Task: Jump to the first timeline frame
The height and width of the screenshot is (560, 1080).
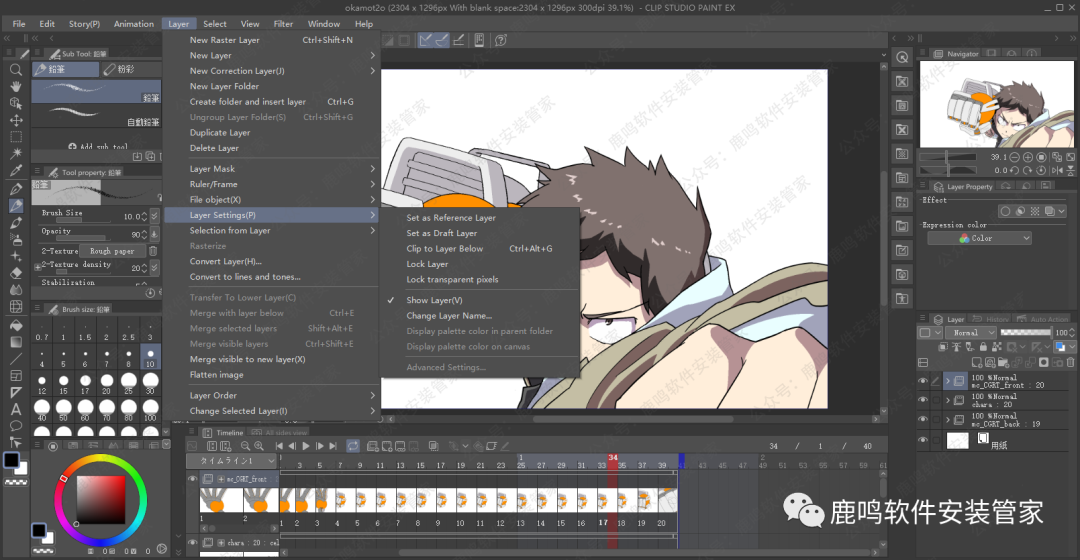Action: [x=279, y=446]
